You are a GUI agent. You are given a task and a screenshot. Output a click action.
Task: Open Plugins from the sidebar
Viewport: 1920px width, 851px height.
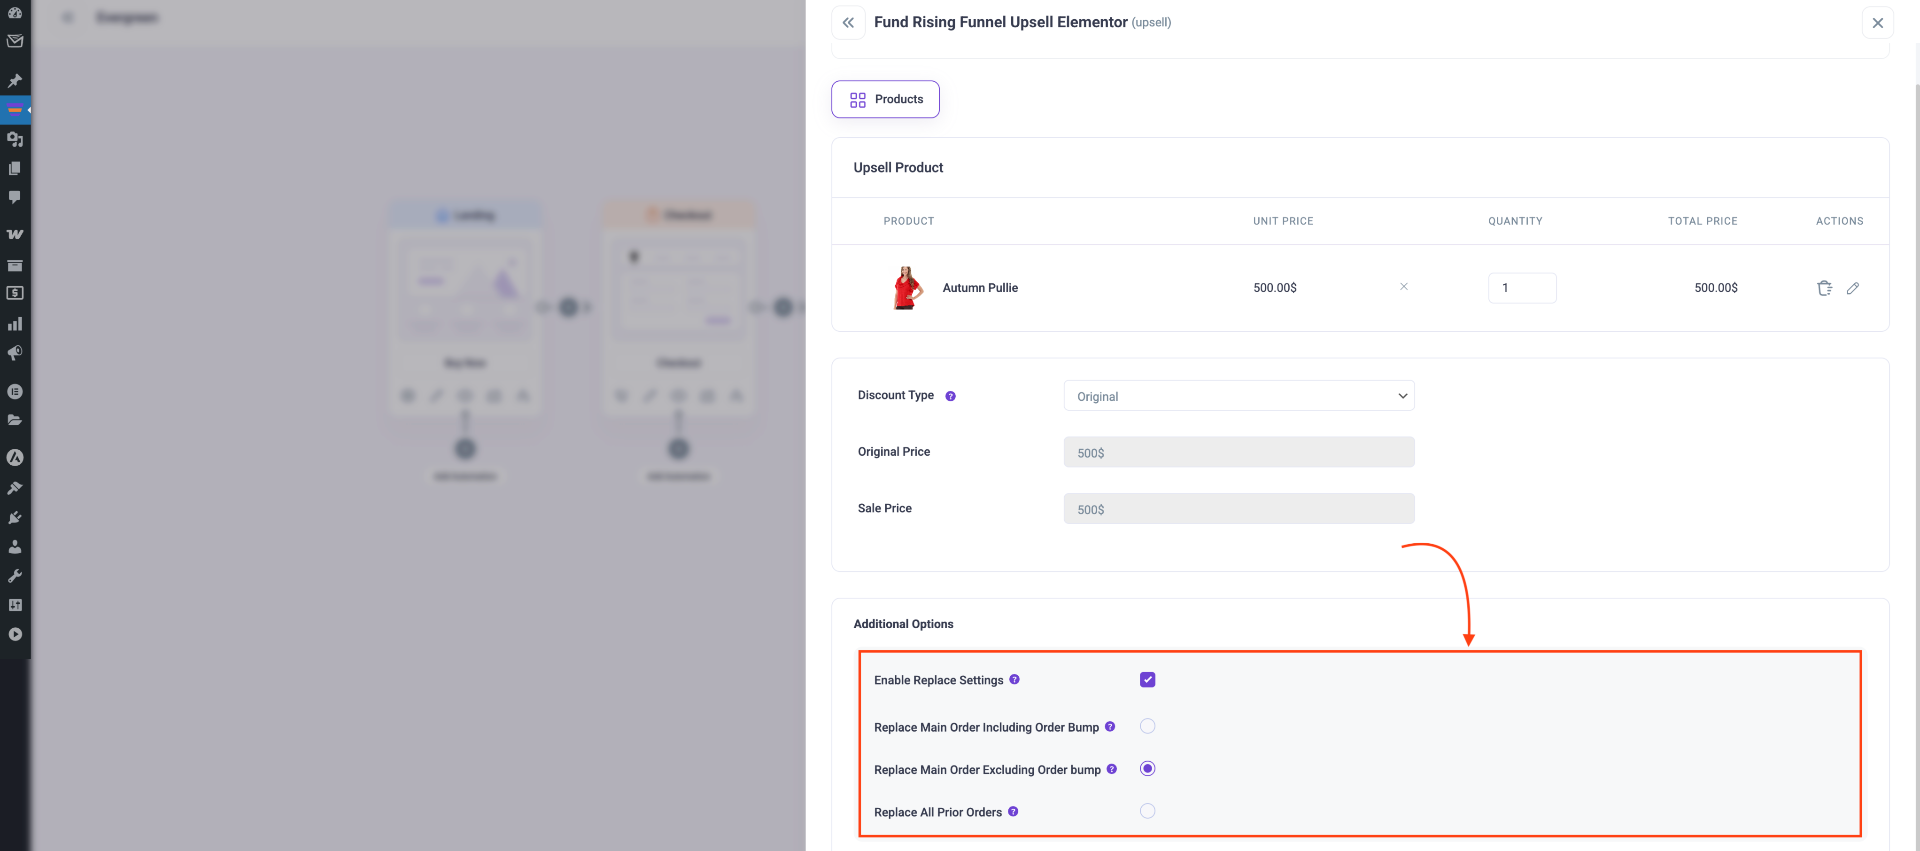[15, 517]
